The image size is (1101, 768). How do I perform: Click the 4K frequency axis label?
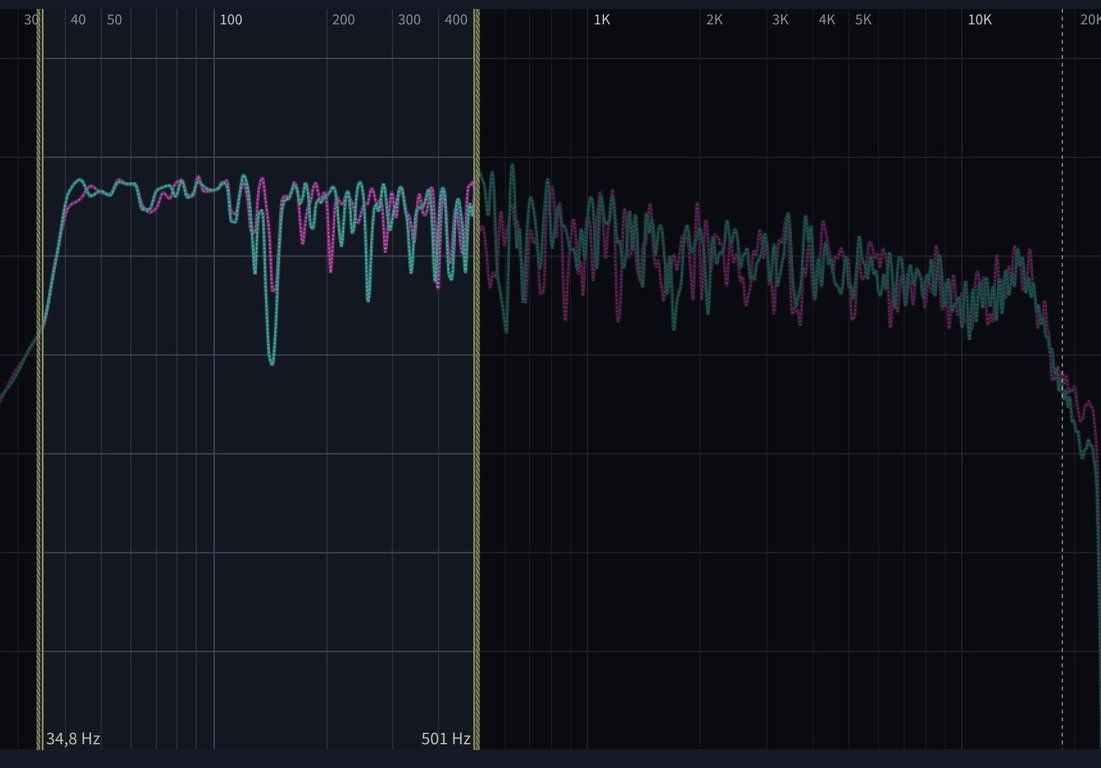(x=827, y=20)
